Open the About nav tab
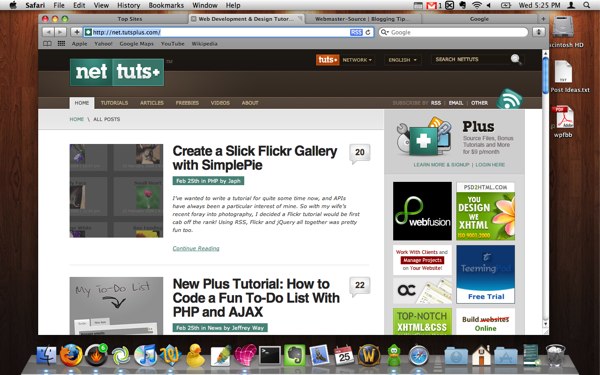This screenshot has width=600, height=375. [x=250, y=103]
